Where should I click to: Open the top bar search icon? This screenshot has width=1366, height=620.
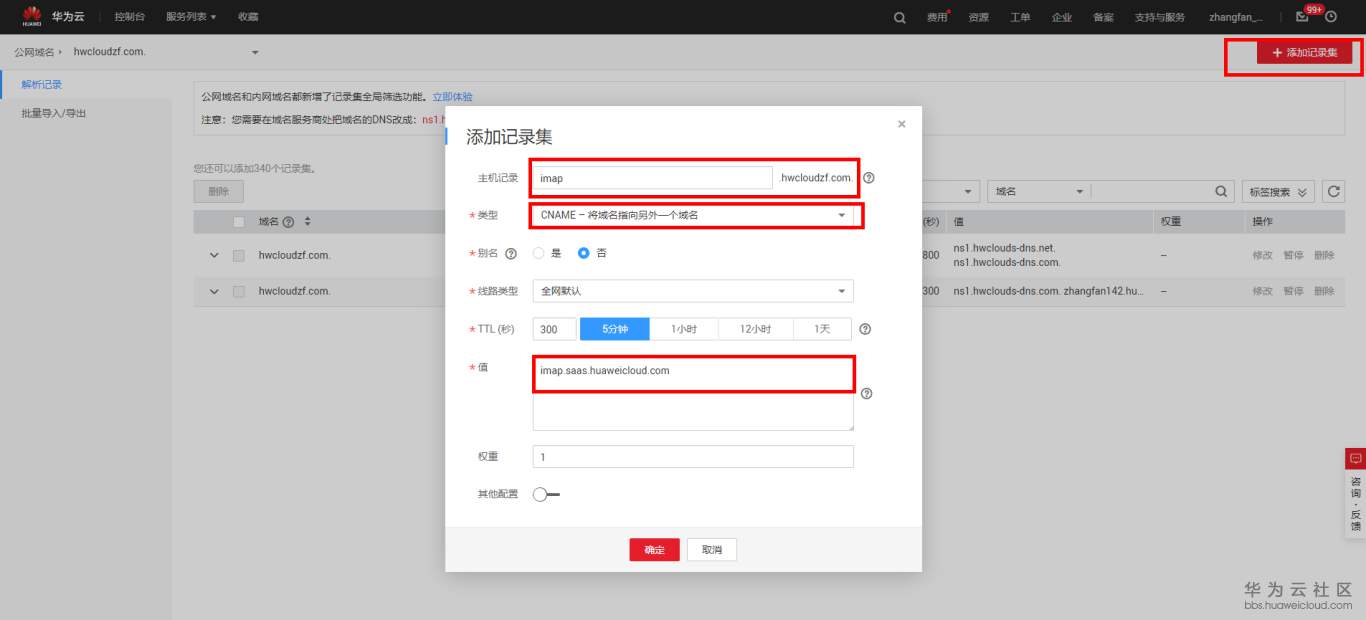pos(900,17)
